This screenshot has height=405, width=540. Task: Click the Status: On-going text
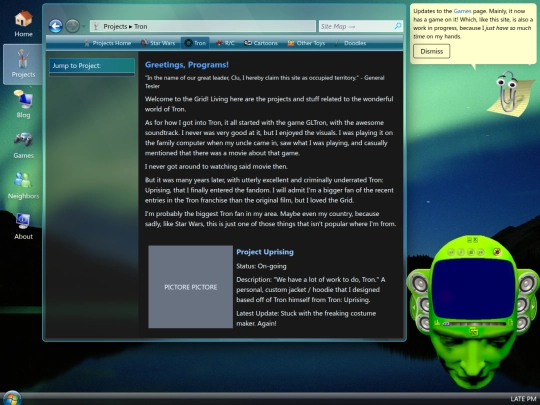(x=261, y=266)
